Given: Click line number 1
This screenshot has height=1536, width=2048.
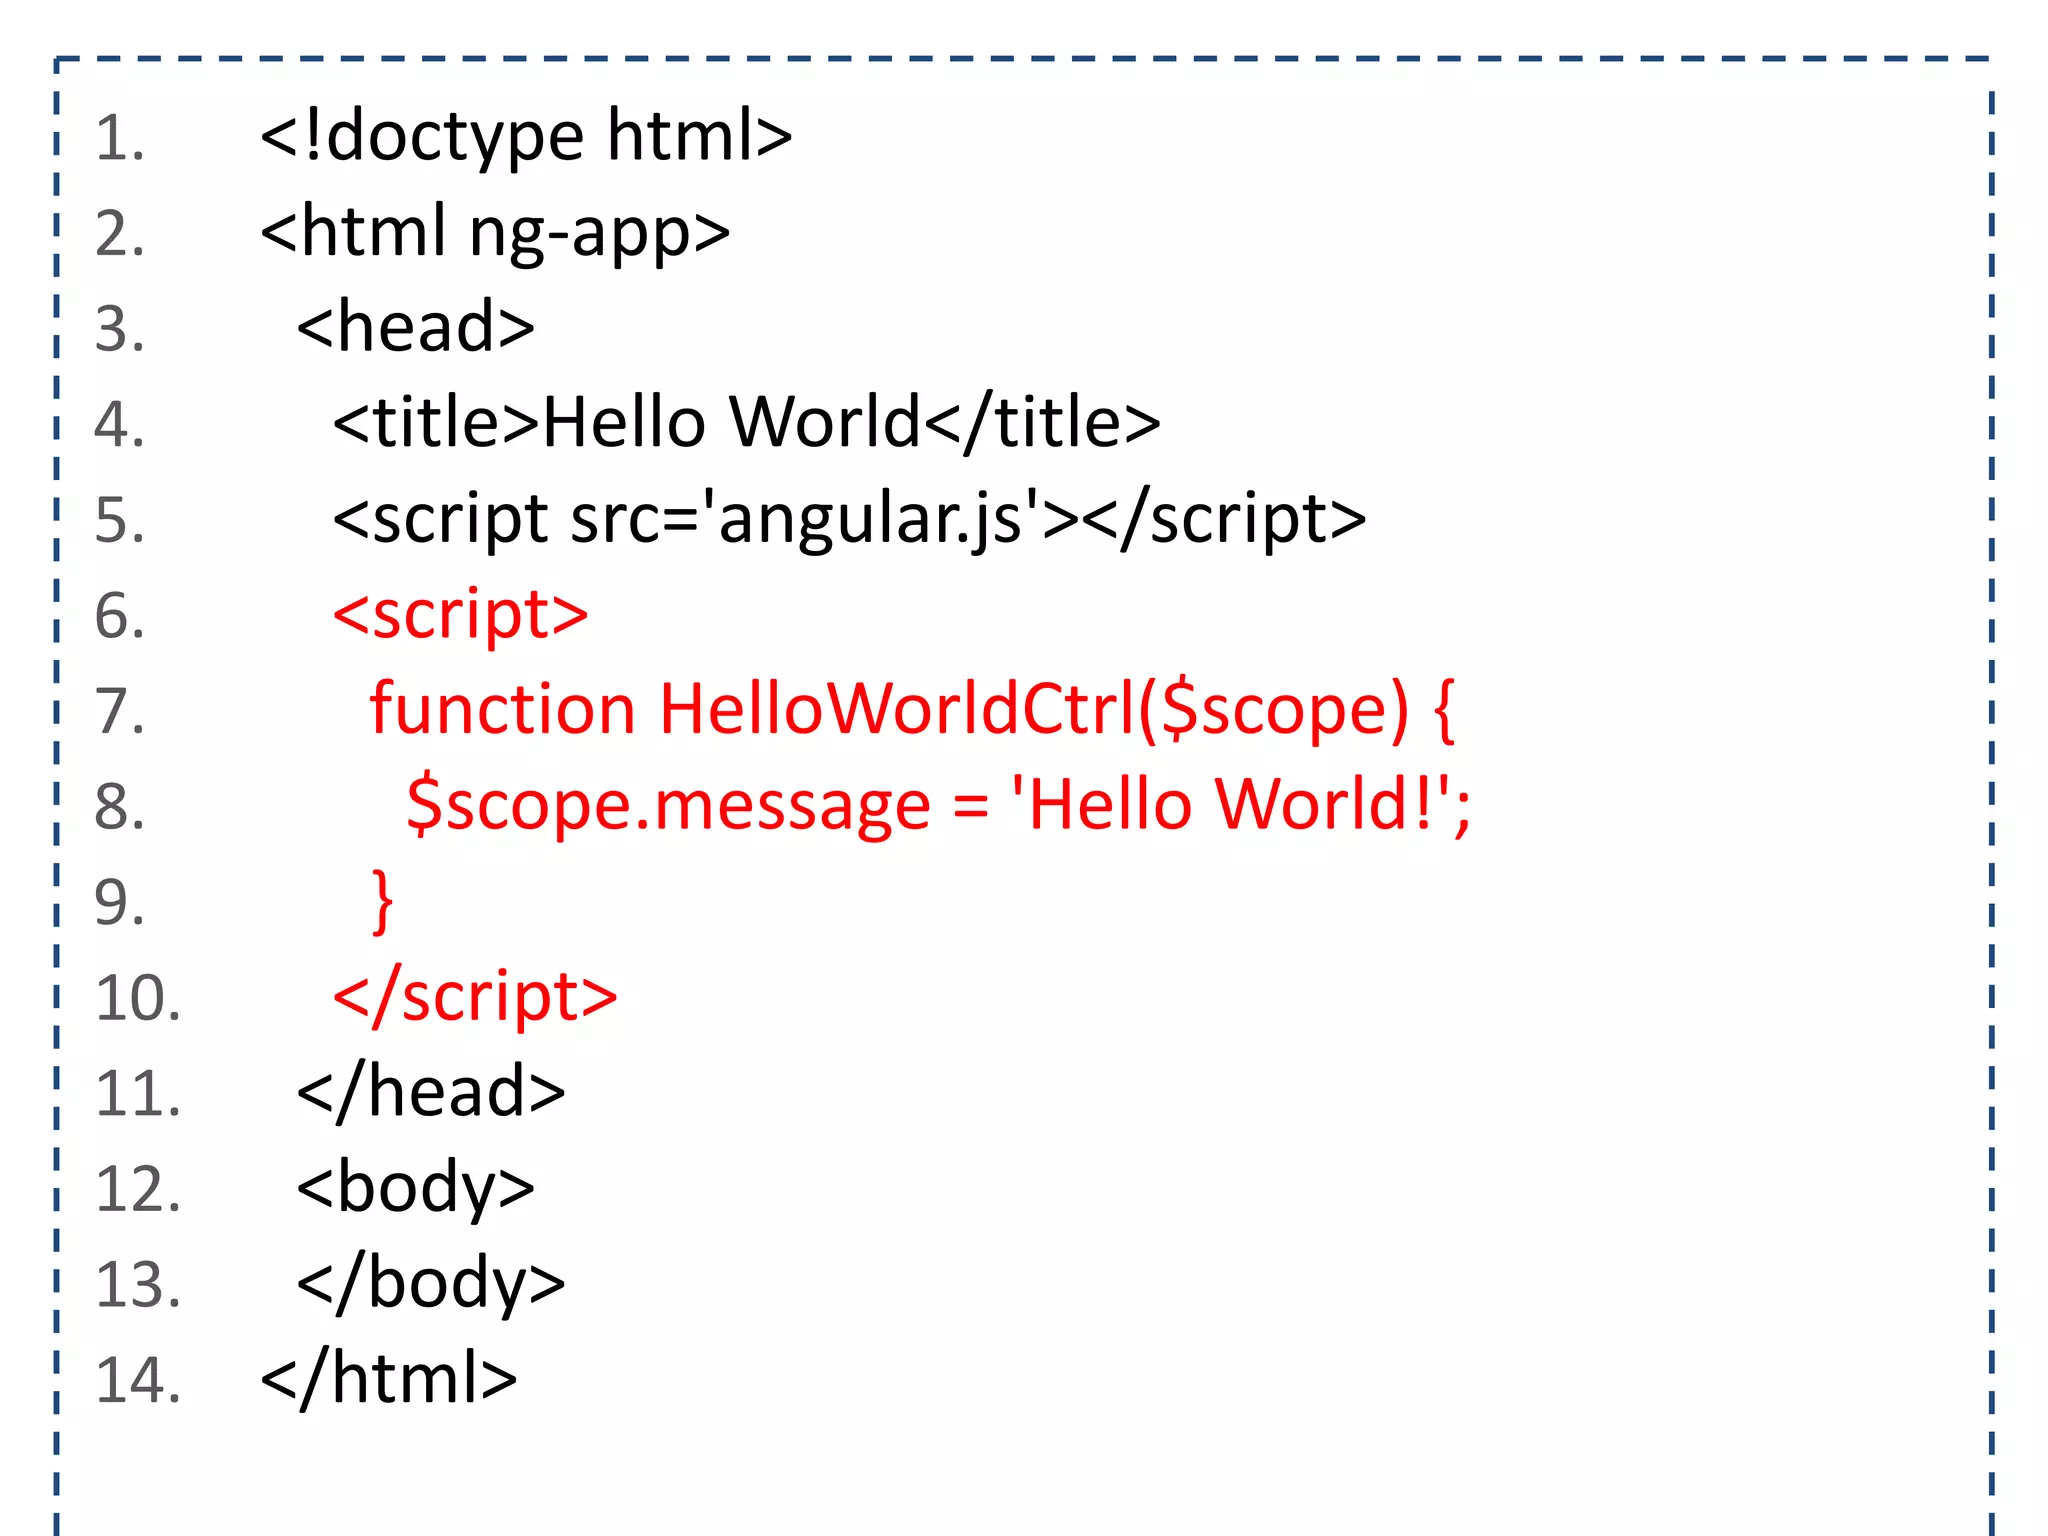Looking at the screenshot, I should click(x=120, y=139).
